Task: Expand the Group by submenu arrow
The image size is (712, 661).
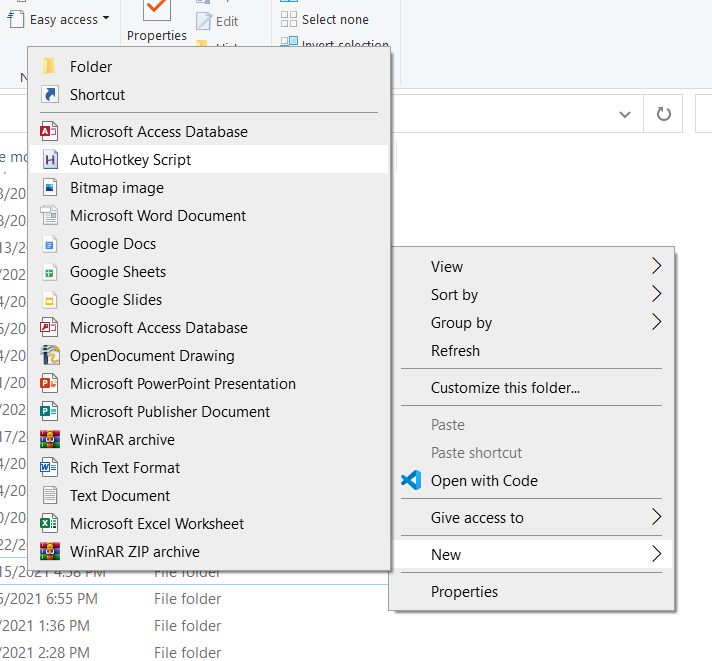Action: 657,322
